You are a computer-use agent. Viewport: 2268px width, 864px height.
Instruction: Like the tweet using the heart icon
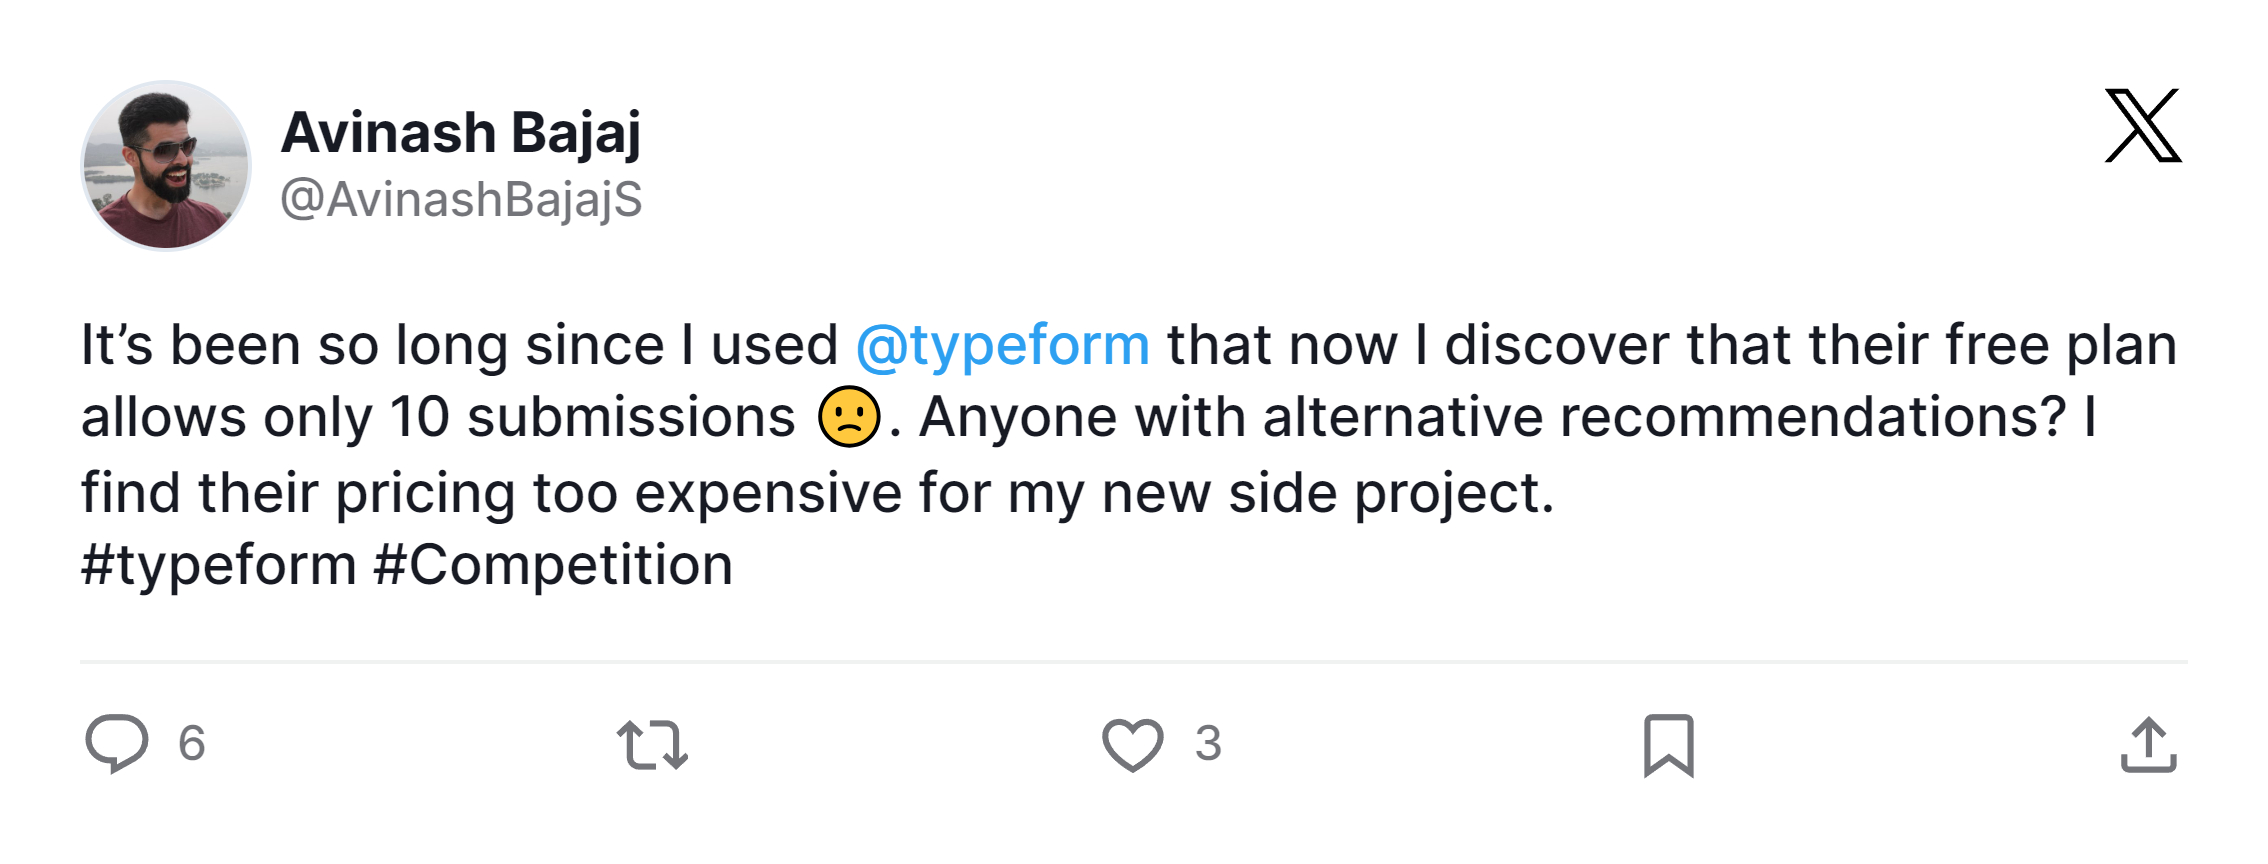coord(1131,742)
